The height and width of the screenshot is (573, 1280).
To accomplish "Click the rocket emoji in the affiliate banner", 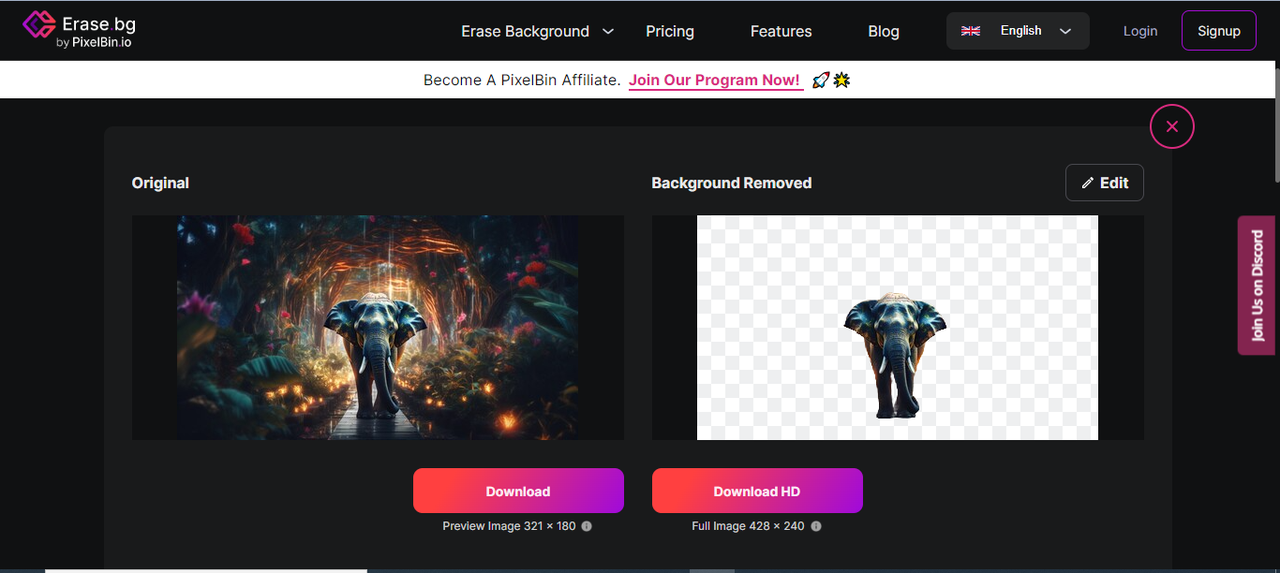I will (820, 80).
